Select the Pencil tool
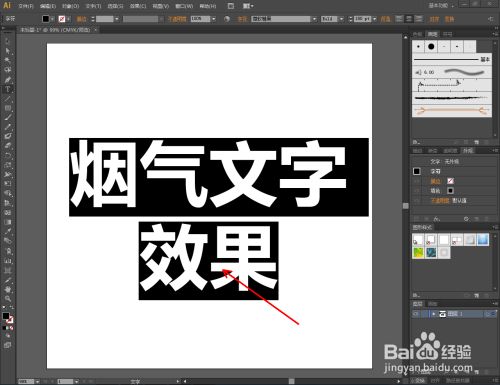The width and height of the screenshot is (500, 385). pyautogui.click(x=8, y=127)
